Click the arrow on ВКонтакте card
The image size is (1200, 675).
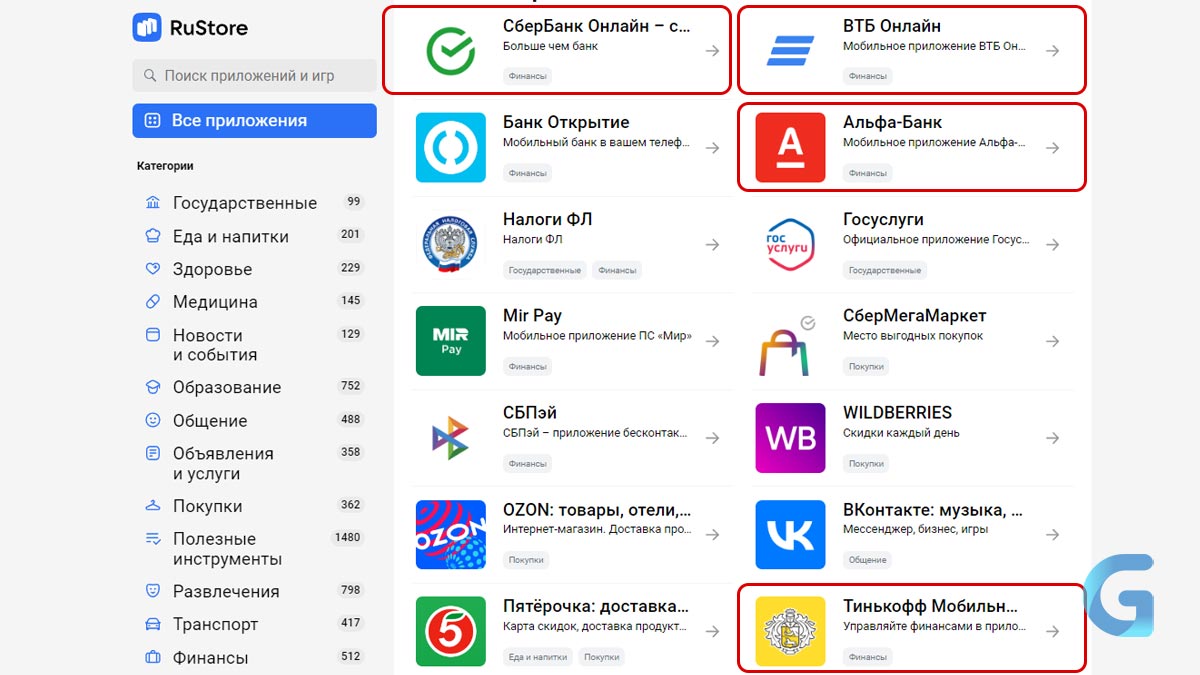click(x=1053, y=535)
